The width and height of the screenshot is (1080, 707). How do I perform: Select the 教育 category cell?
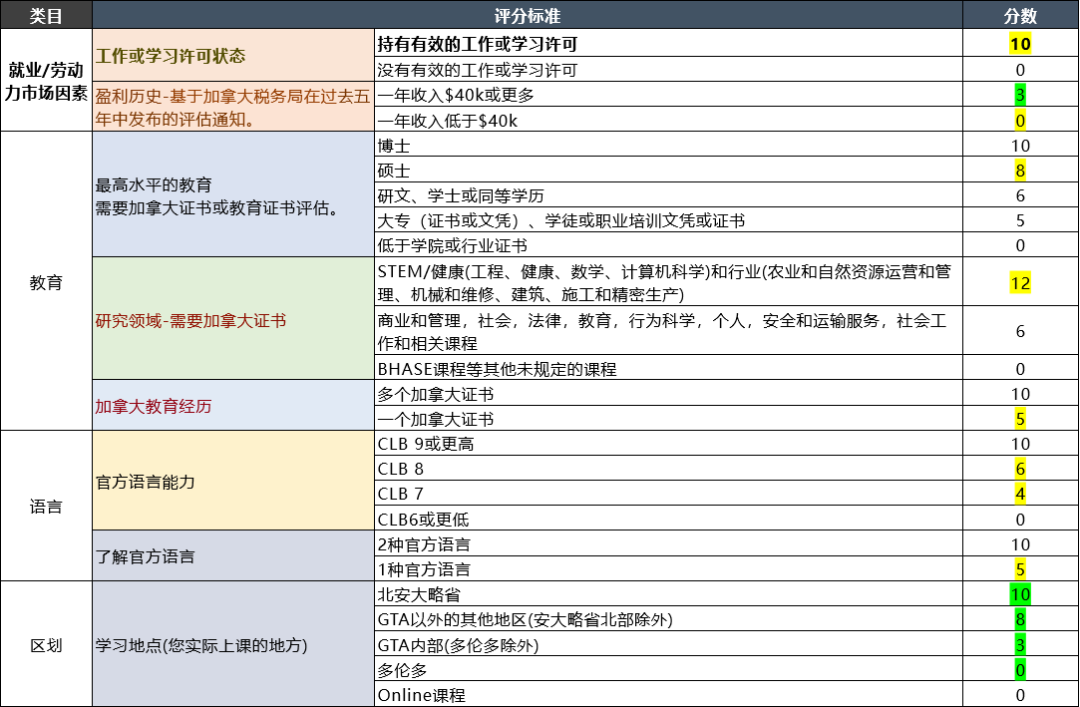point(46,281)
